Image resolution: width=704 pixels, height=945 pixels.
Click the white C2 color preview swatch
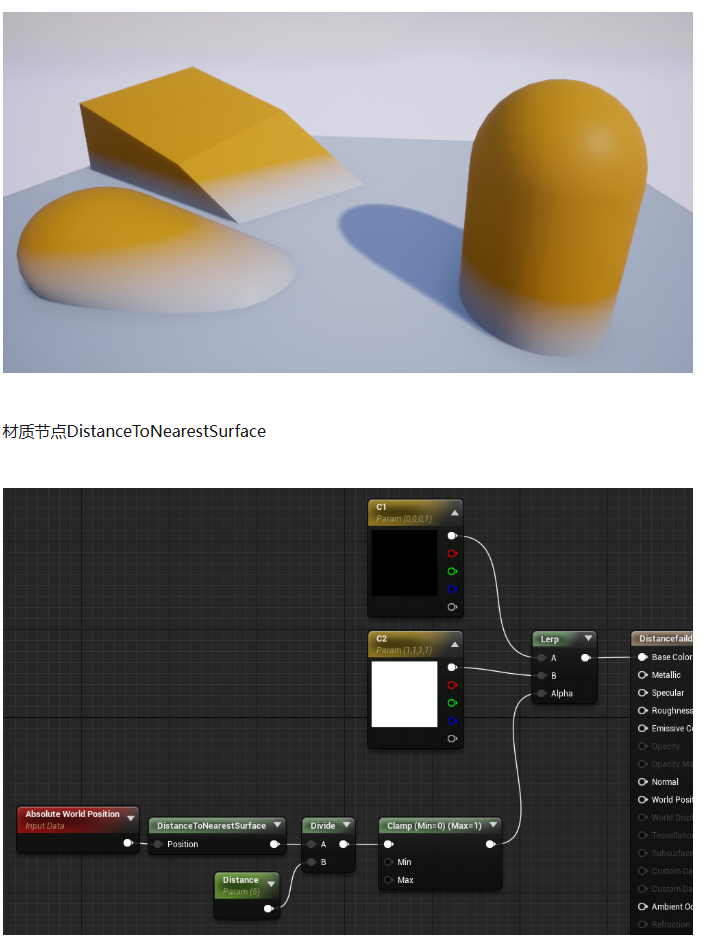[x=404, y=694]
